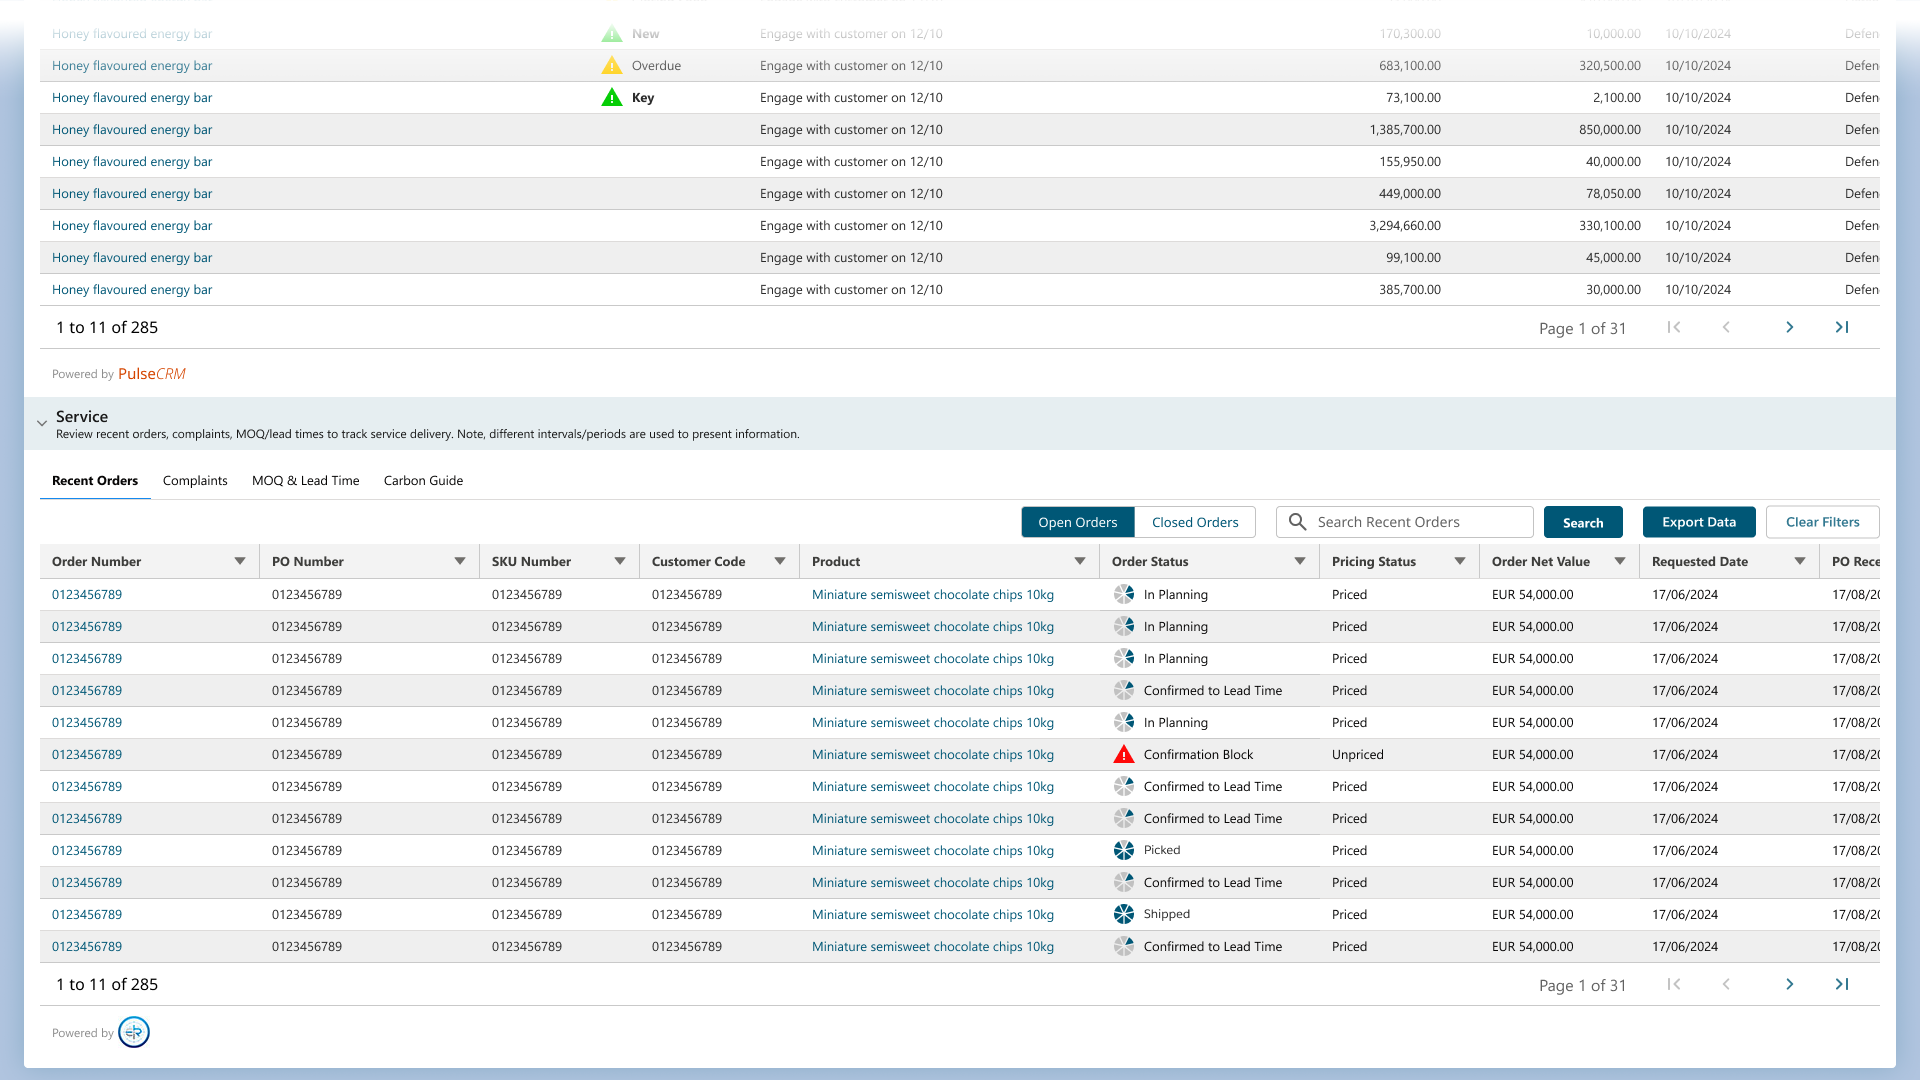Switch to Closed Orders view
The image size is (1920, 1080).
pos(1195,522)
